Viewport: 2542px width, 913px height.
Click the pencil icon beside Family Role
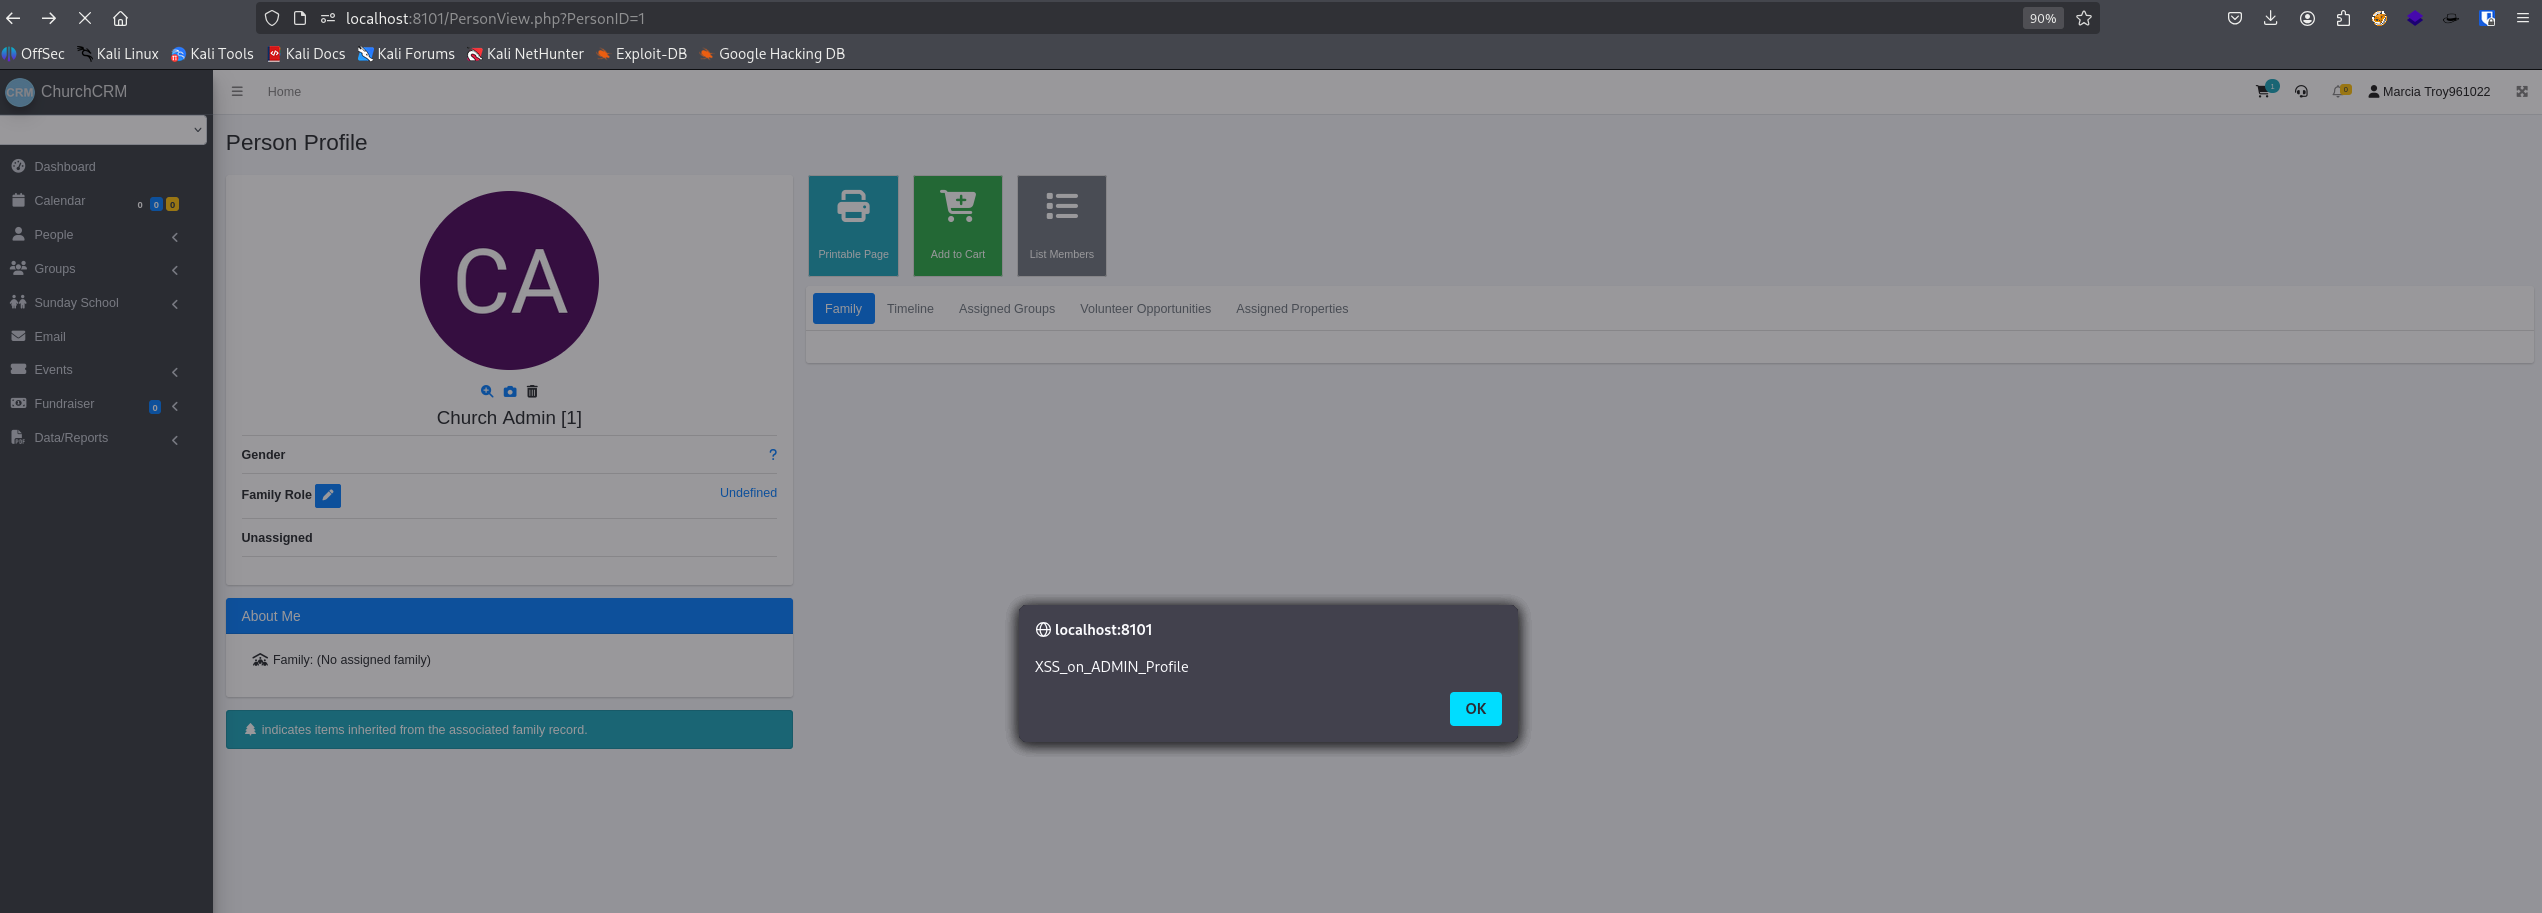point(328,495)
